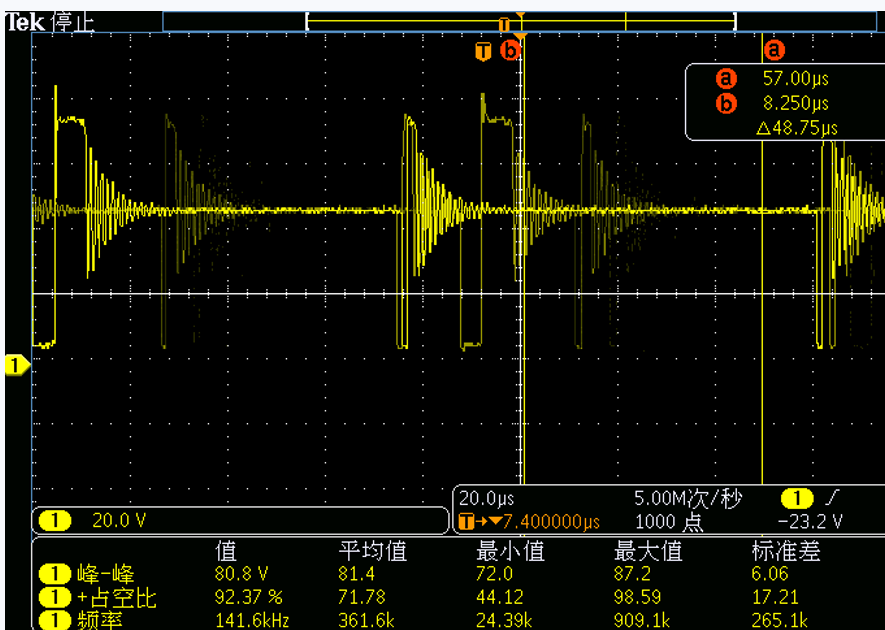
Task: Click channel 1 badge next to 20.0 V
Action: click(54, 520)
